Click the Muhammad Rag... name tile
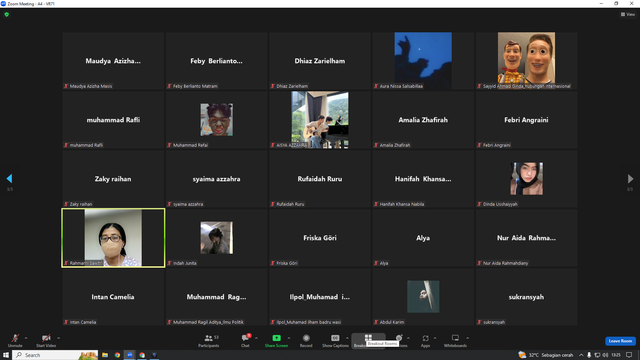This screenshot has width=640, height=360. (216, 297)
